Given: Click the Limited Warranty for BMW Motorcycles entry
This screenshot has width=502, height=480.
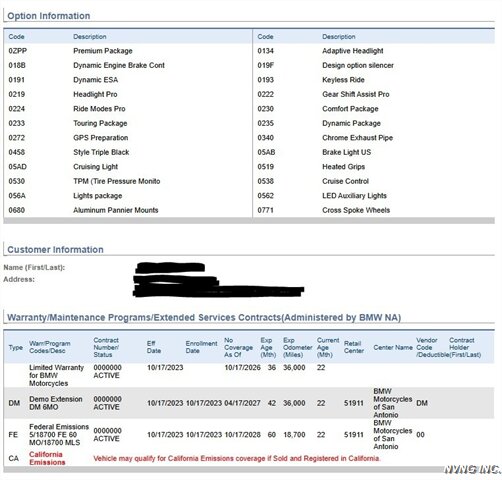Looking at the screenshot, I should 56,375.
